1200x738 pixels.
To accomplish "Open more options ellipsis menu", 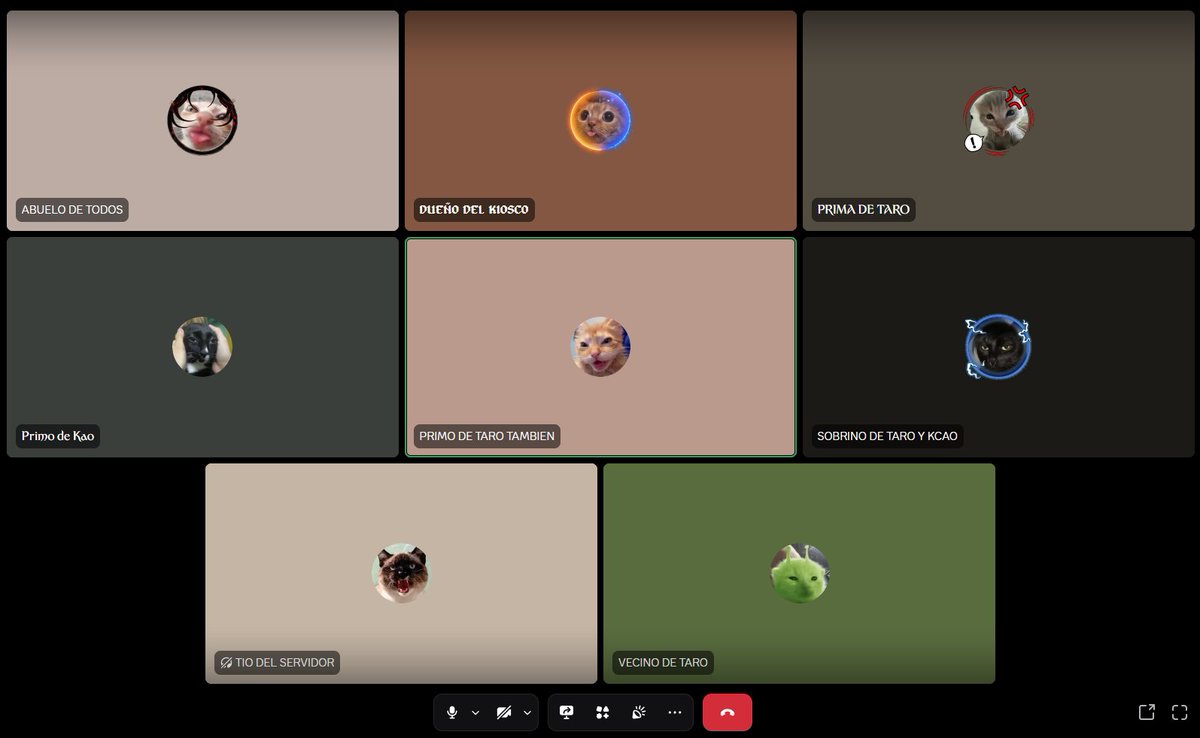I will [x=674, y=712].
